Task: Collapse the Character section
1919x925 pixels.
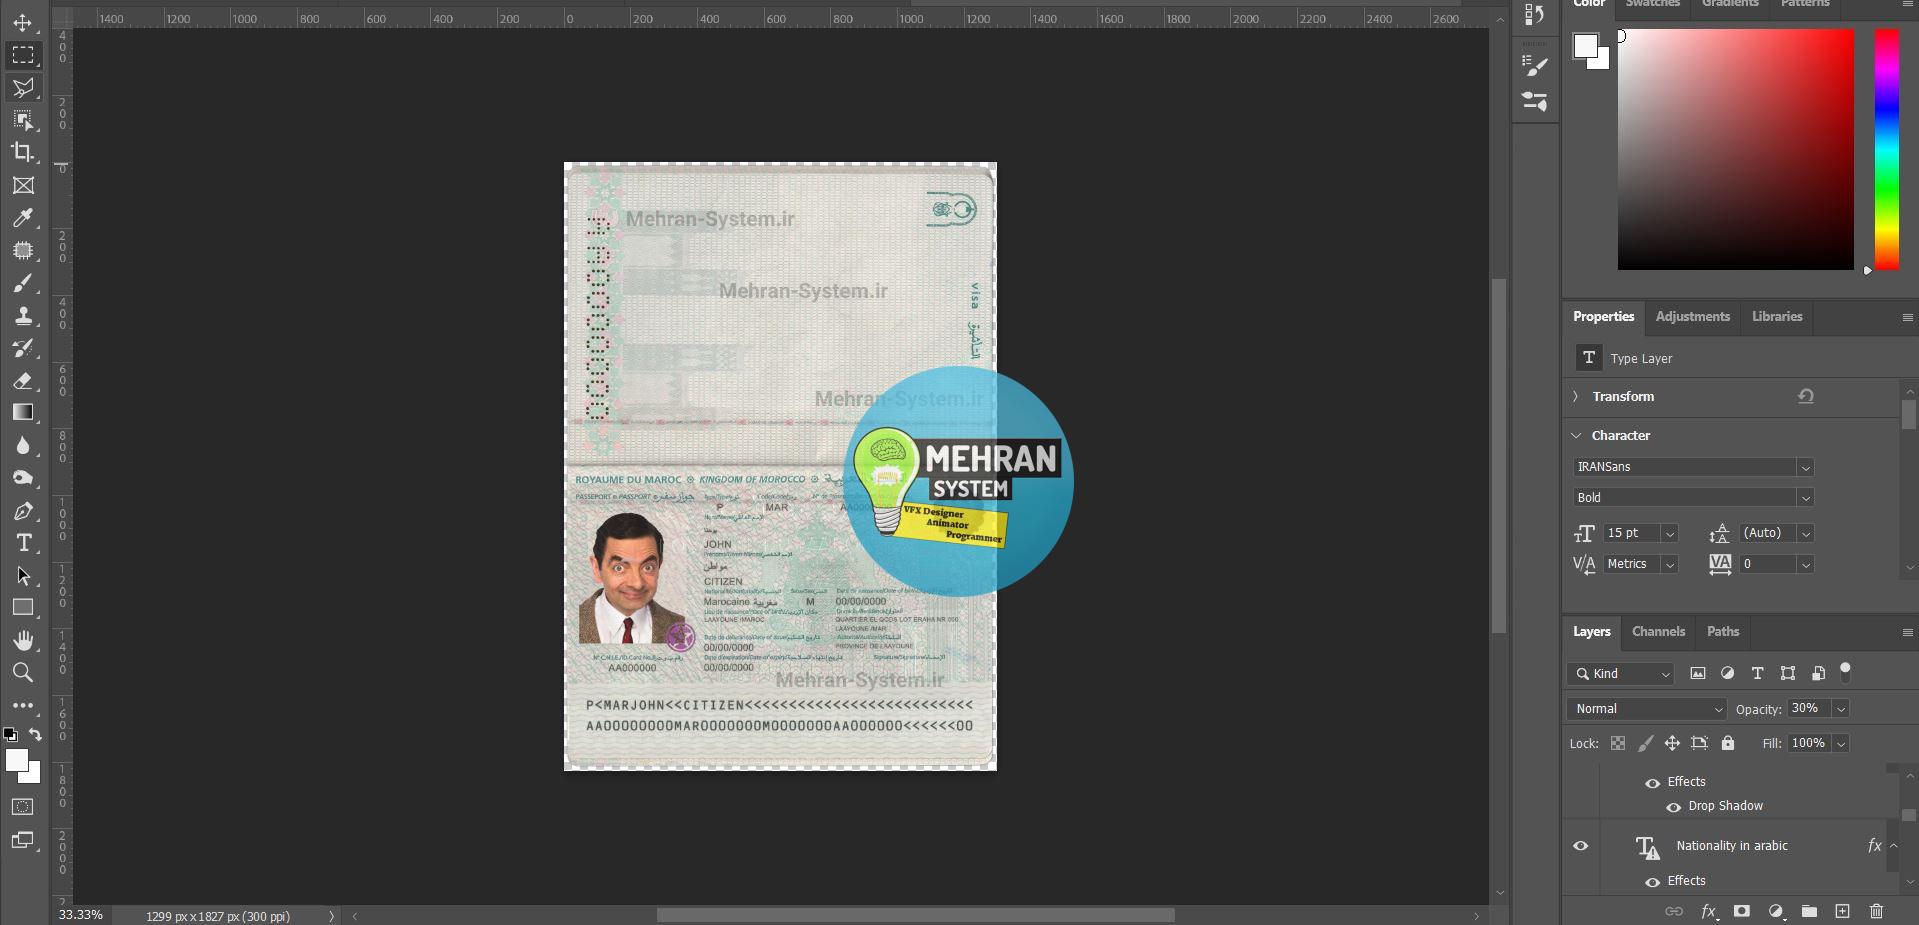Action: (1576, 436)
